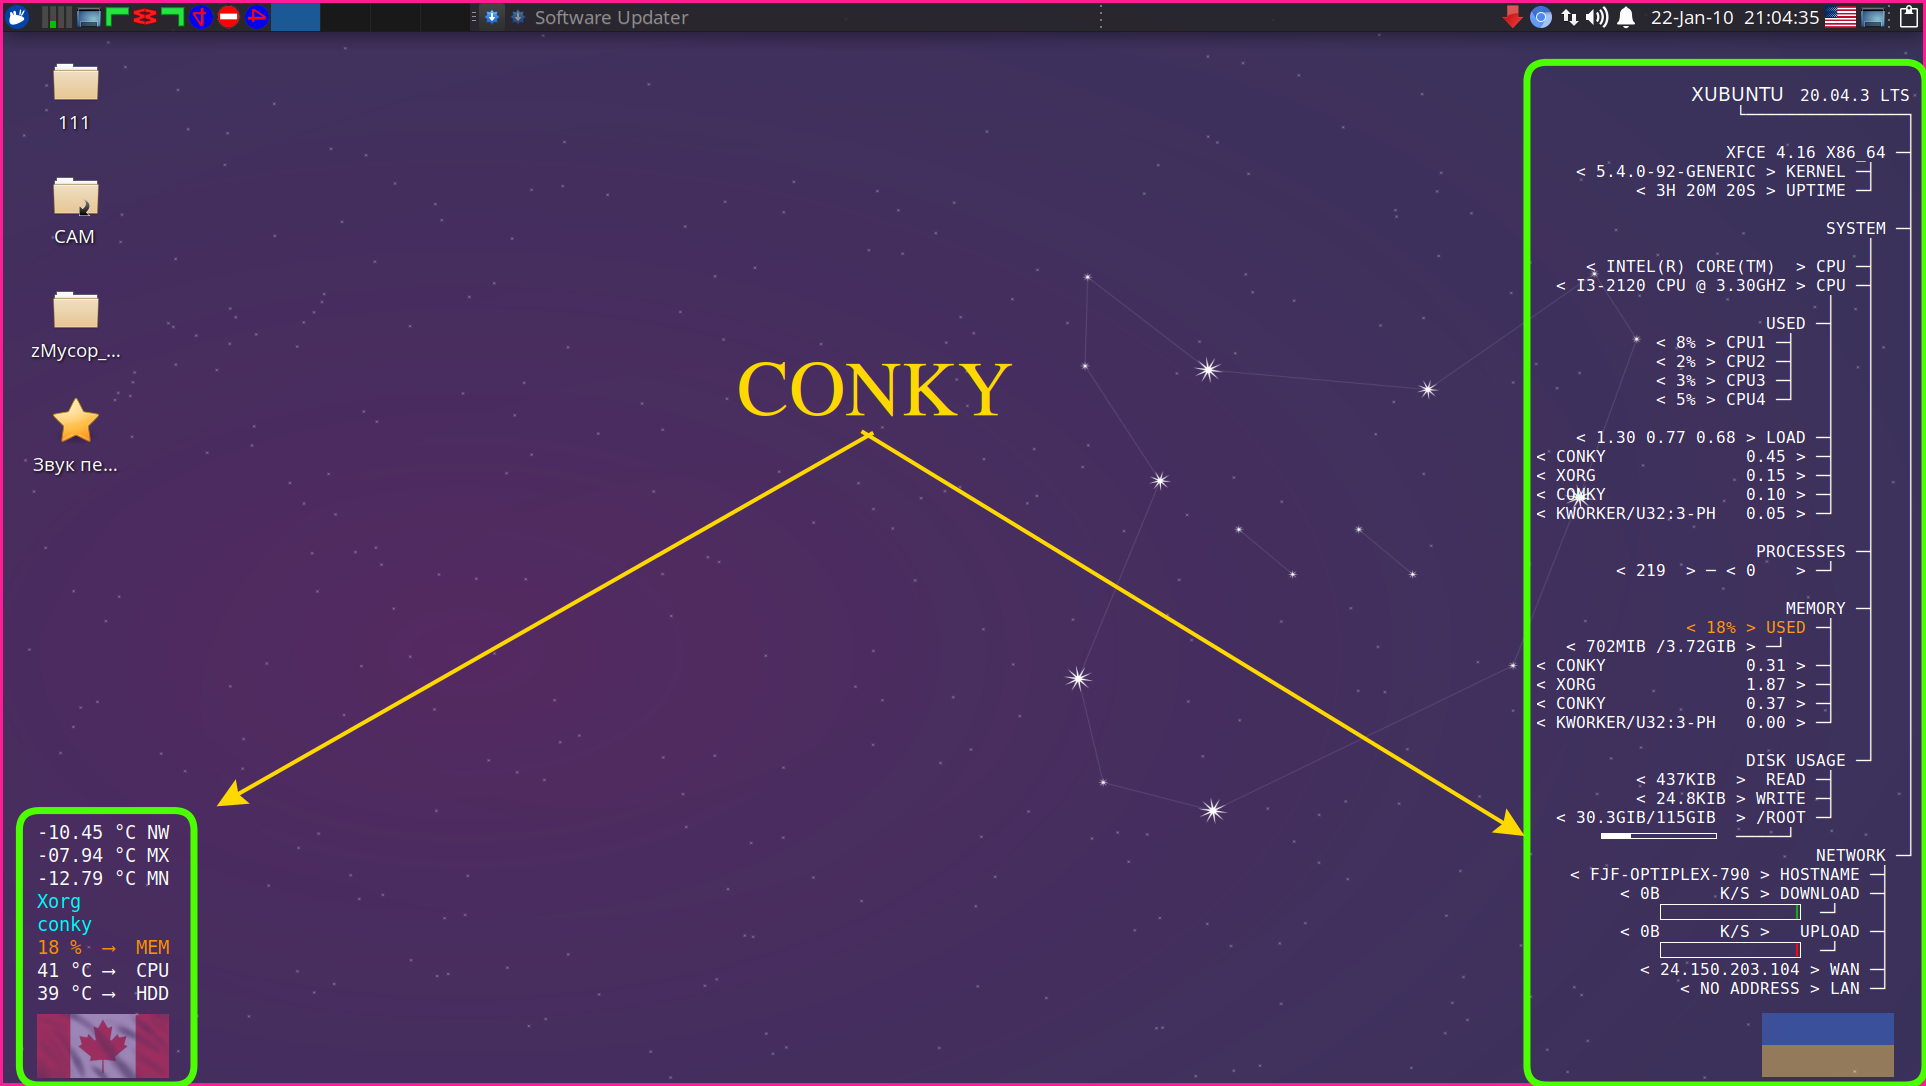1926x1086 pixels.
Task: Click the -07.94 °C MX temperature line
Action: tap(103, 856)
